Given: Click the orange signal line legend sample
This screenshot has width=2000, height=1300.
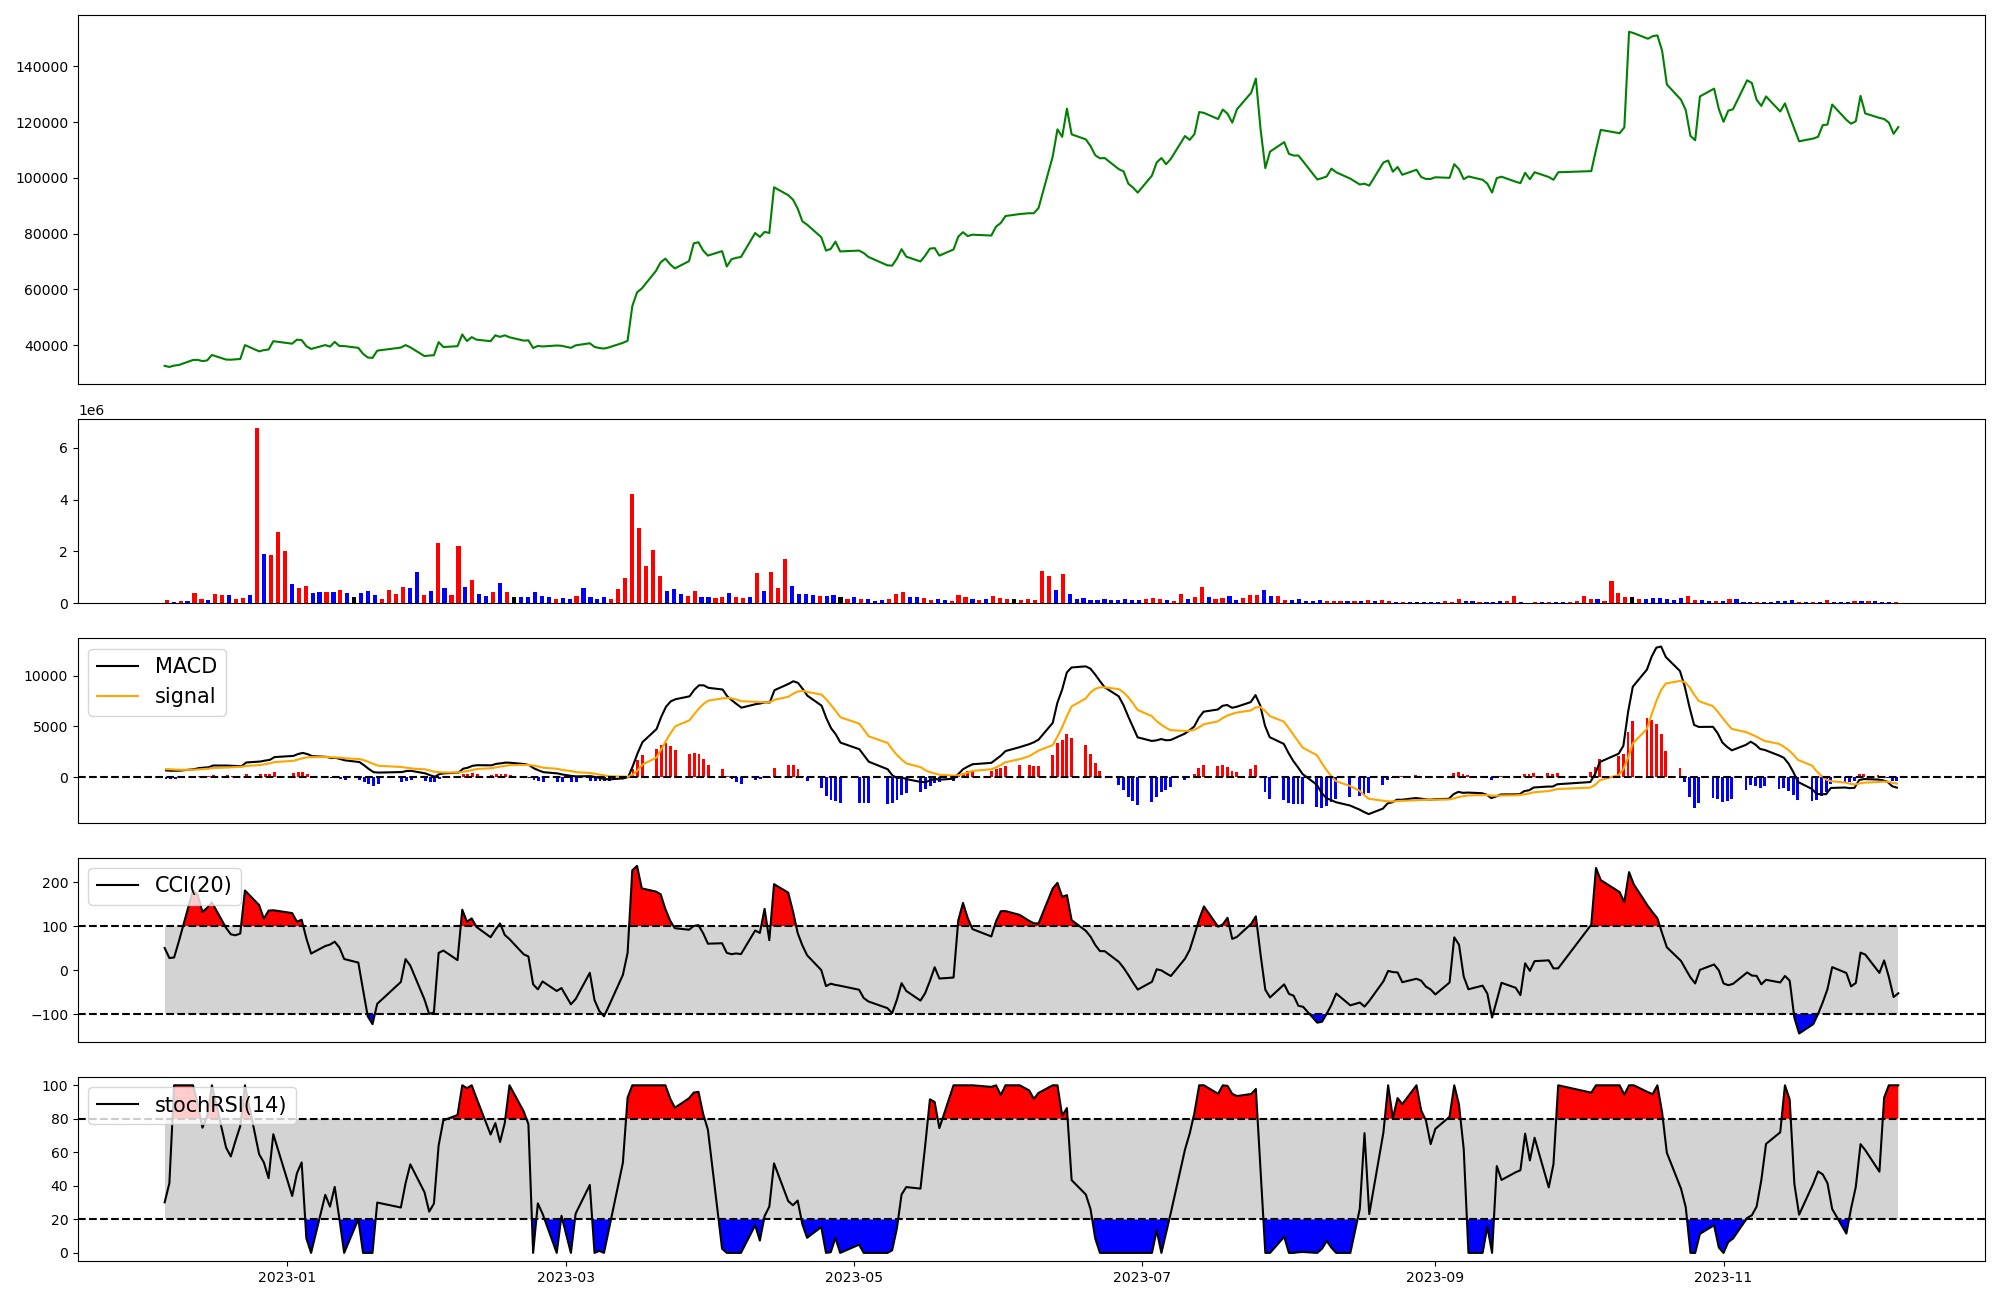Looking at the screenshot, I should [x=117, y=696].
